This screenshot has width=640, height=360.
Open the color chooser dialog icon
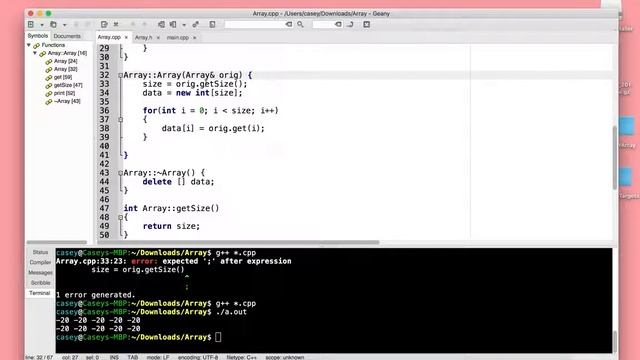pos(213,24)
